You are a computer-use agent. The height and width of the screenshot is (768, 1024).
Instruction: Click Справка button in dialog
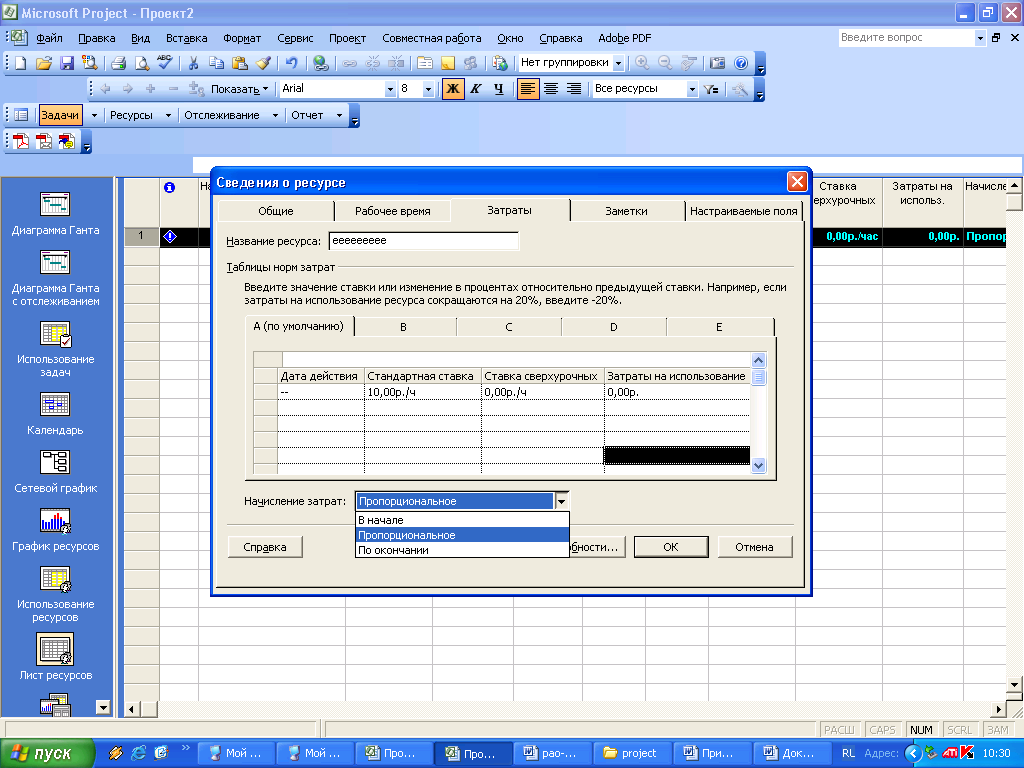264,547
